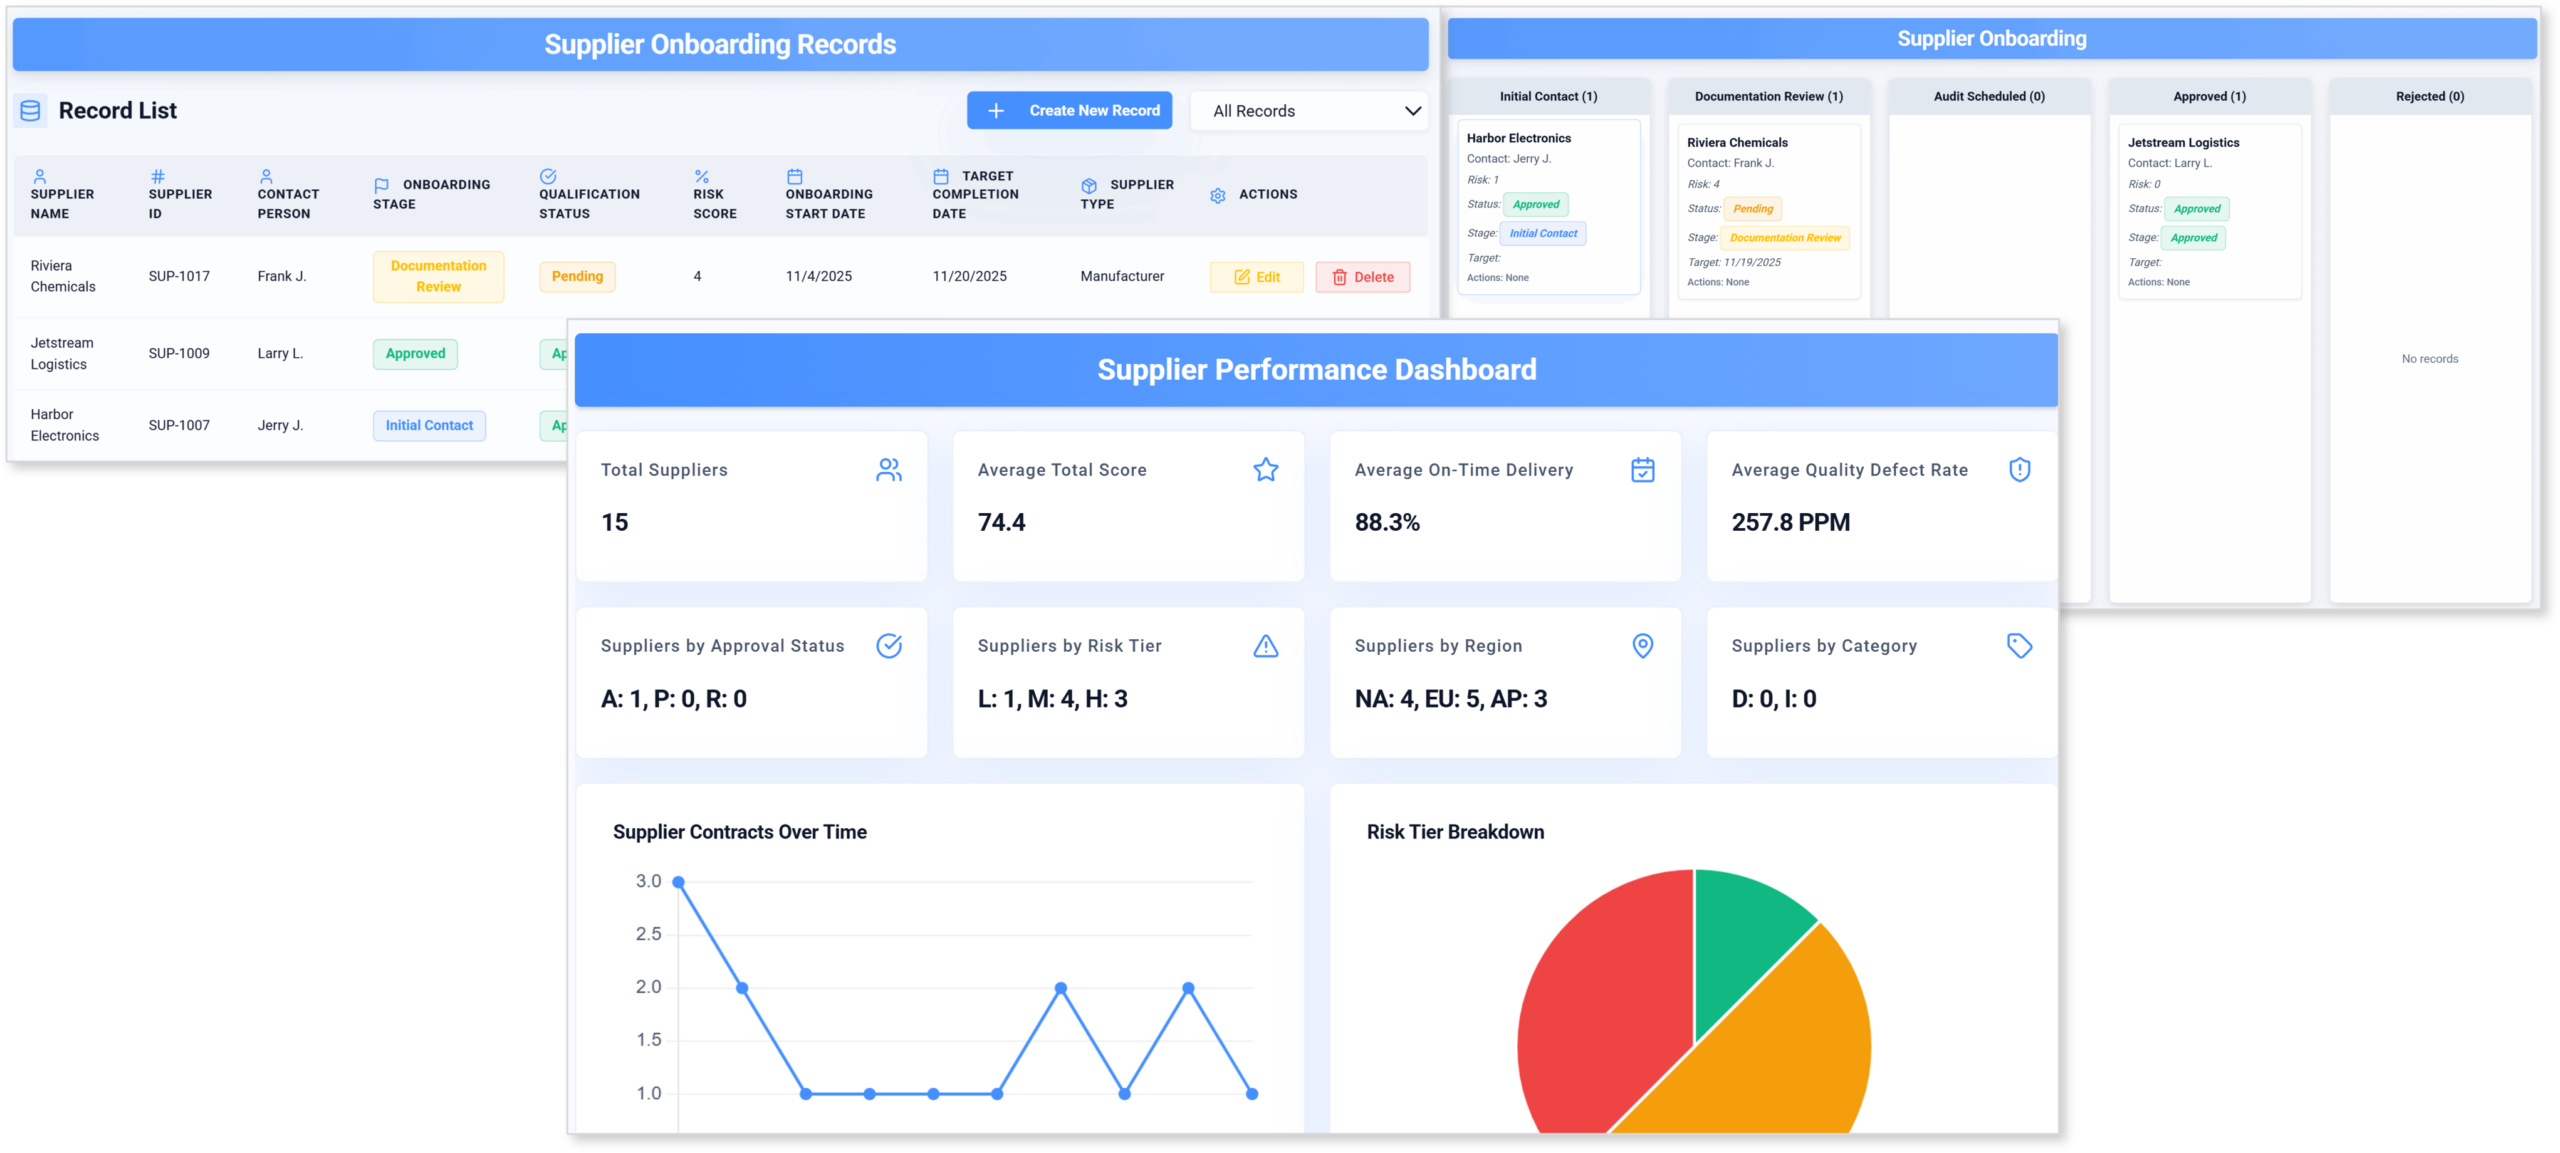
Task: Click the 11/20/2025 target completion date
Action: coord(969,277)
